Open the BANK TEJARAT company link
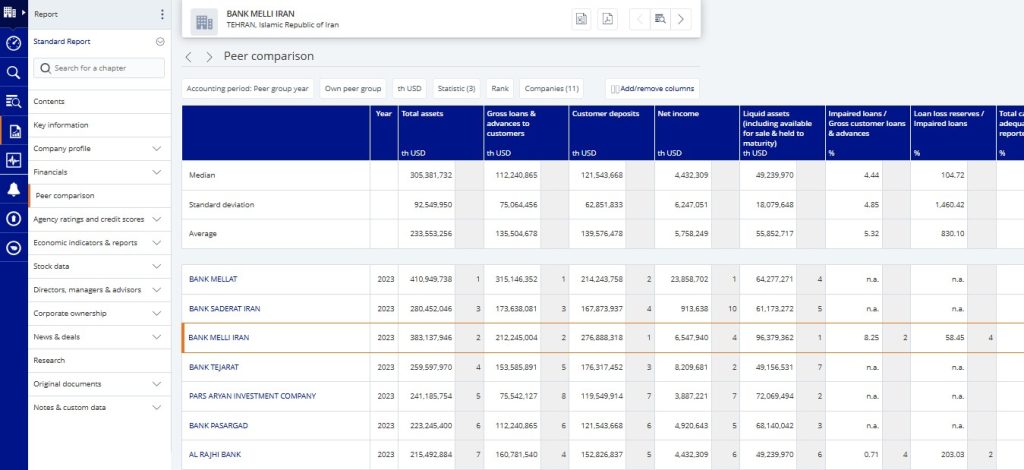Viewport: 1024px width, 470px height. 214,367
